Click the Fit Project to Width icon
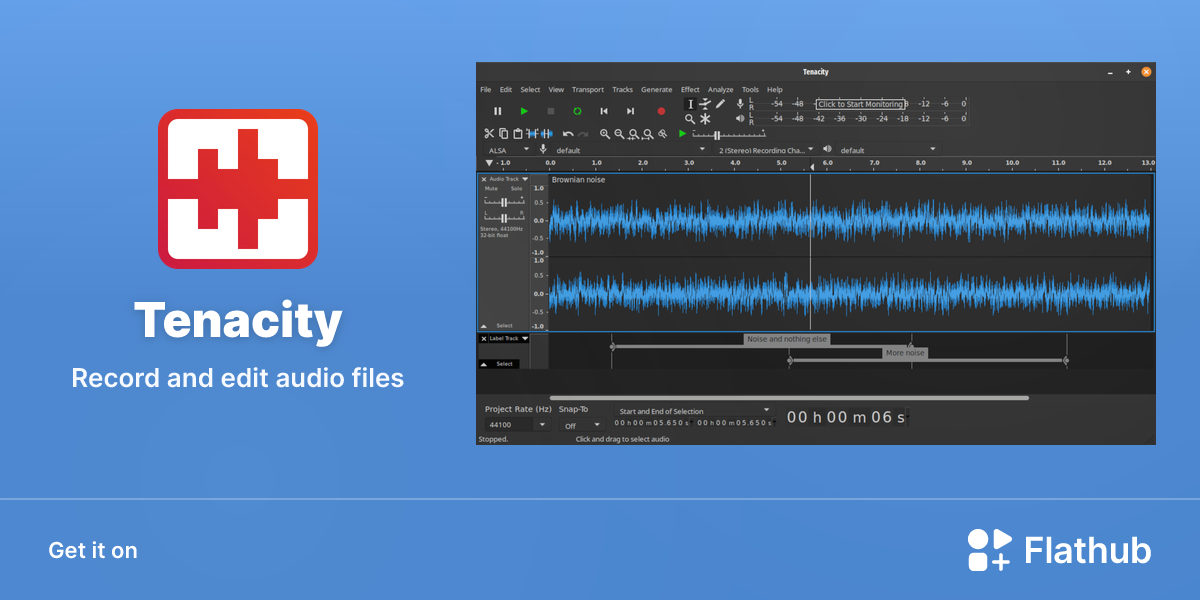This screenshot has width=1200, height=600. (x=648, y=133)
